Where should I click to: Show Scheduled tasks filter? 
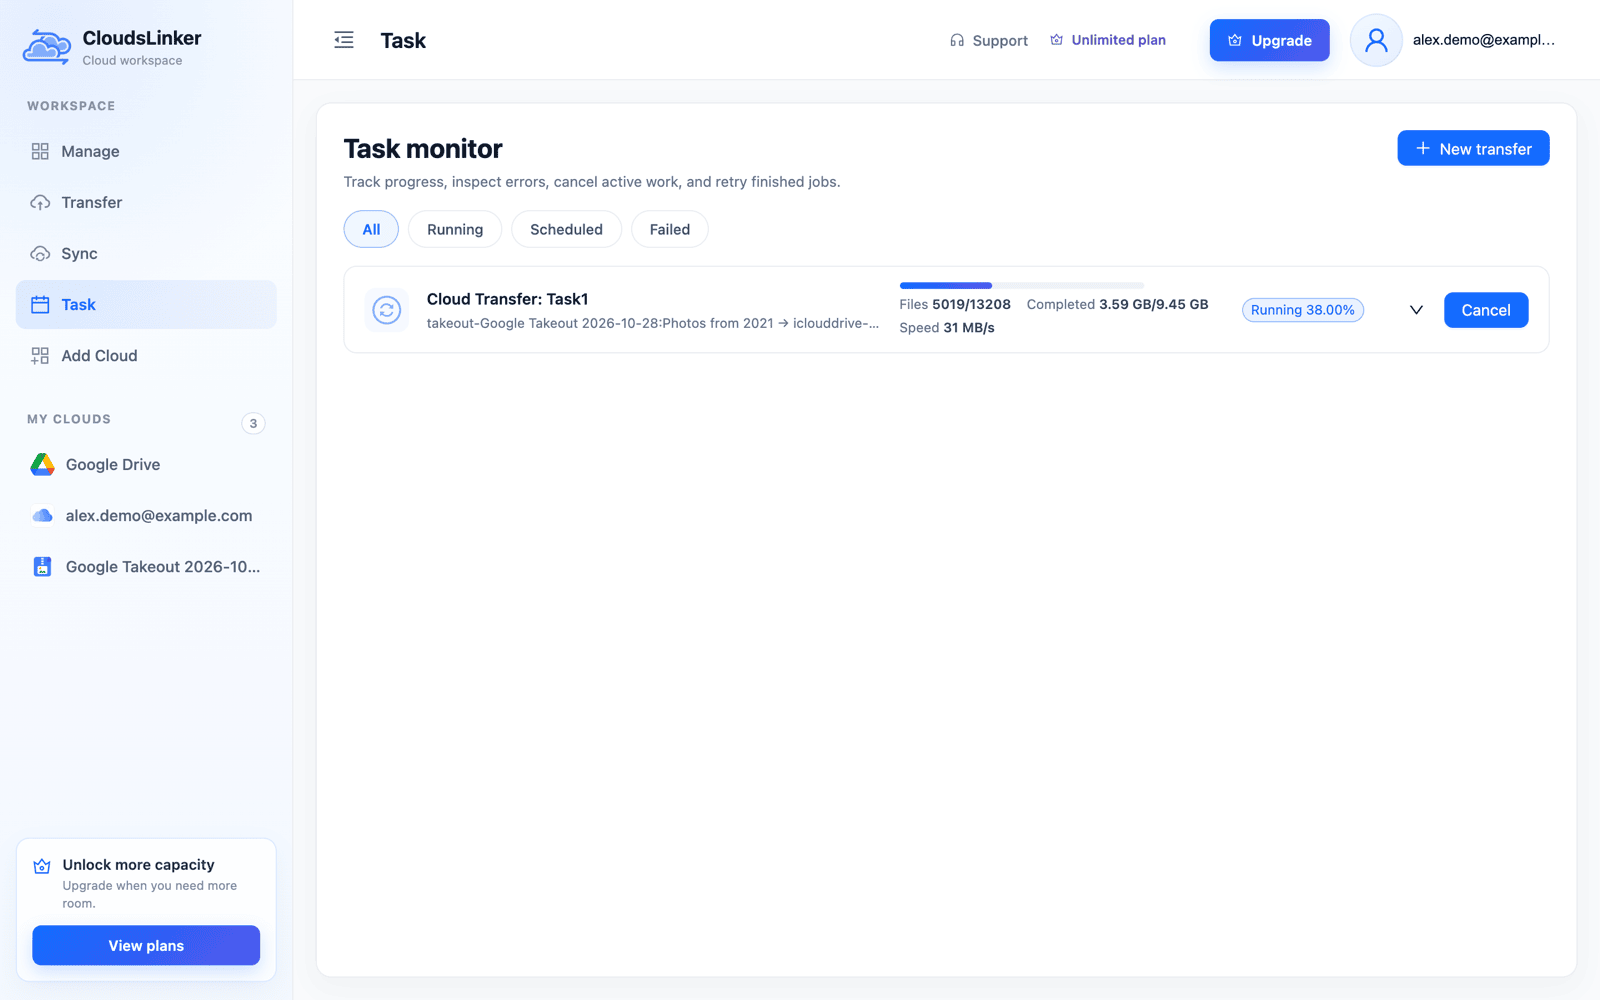point(566,229)
